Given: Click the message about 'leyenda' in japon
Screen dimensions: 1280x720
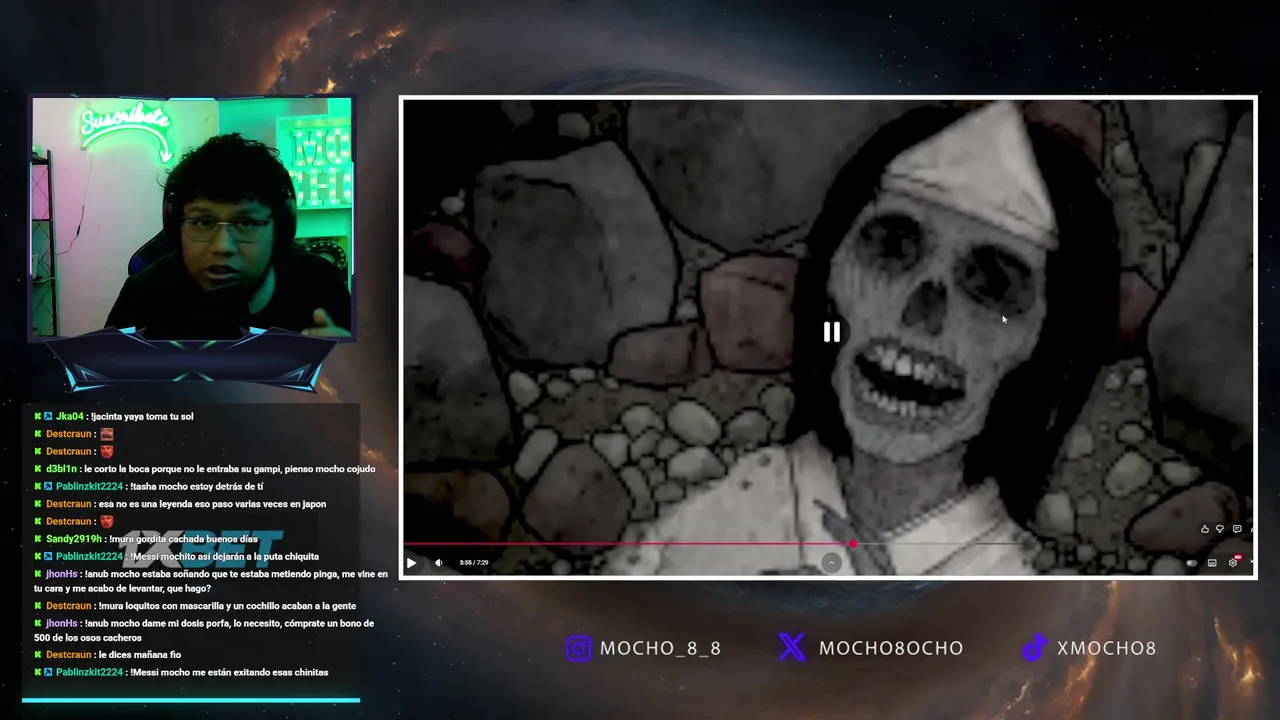Looking at the screenshot, I should 212,504.
